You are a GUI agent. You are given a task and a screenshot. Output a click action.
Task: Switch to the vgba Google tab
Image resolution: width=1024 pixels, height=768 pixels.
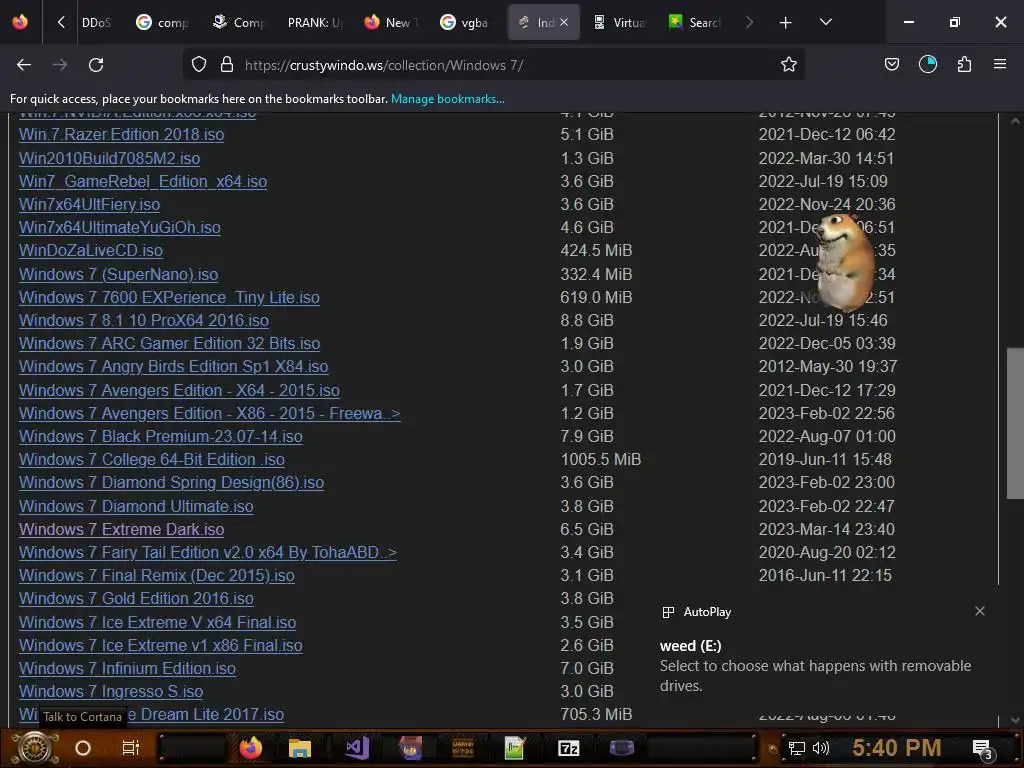point(465,23)
